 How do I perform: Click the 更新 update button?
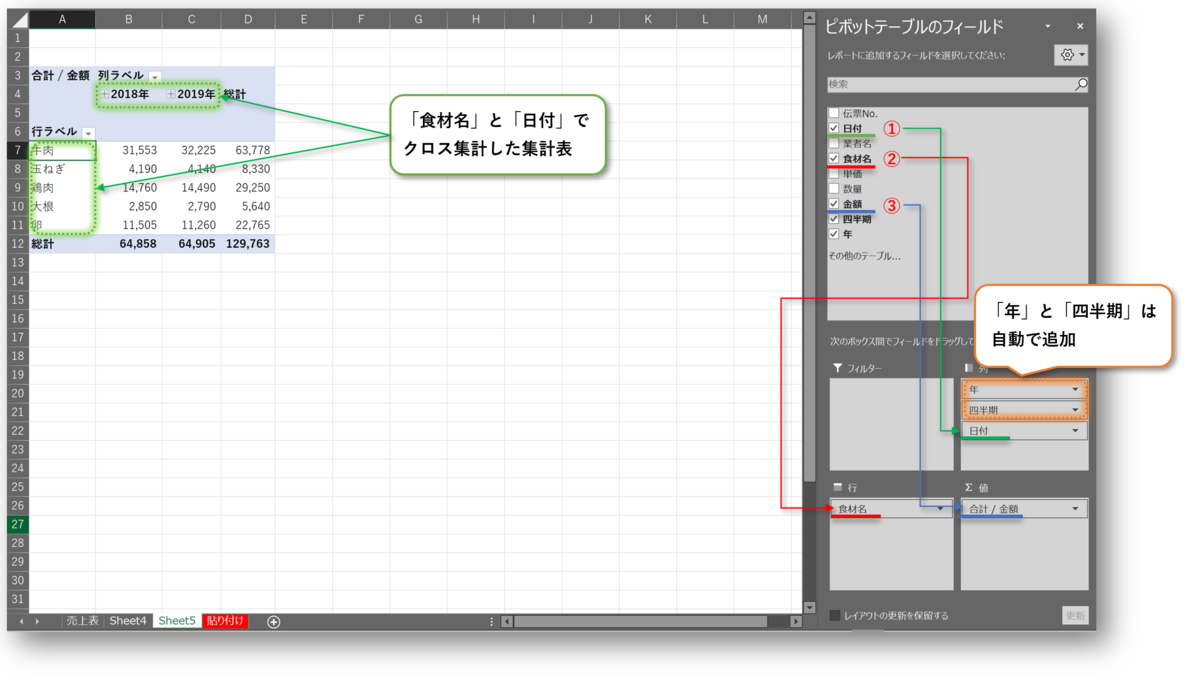1075,615
